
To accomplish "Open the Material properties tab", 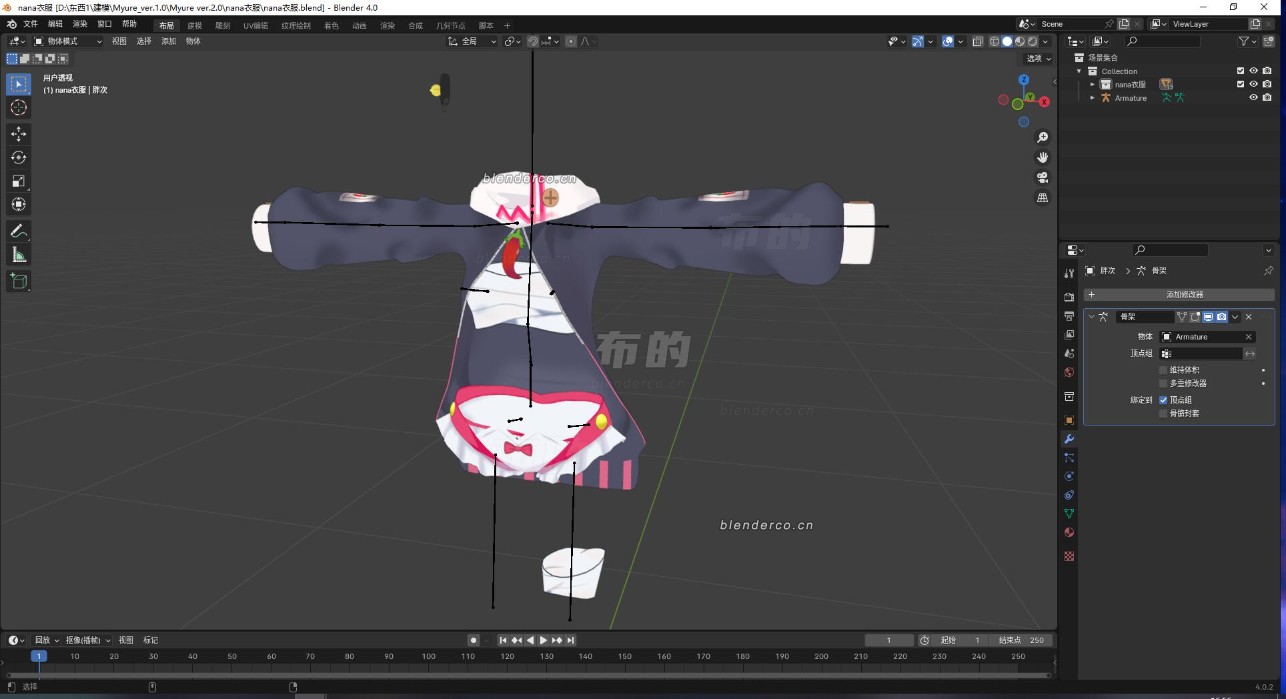I will (1069, 533).
